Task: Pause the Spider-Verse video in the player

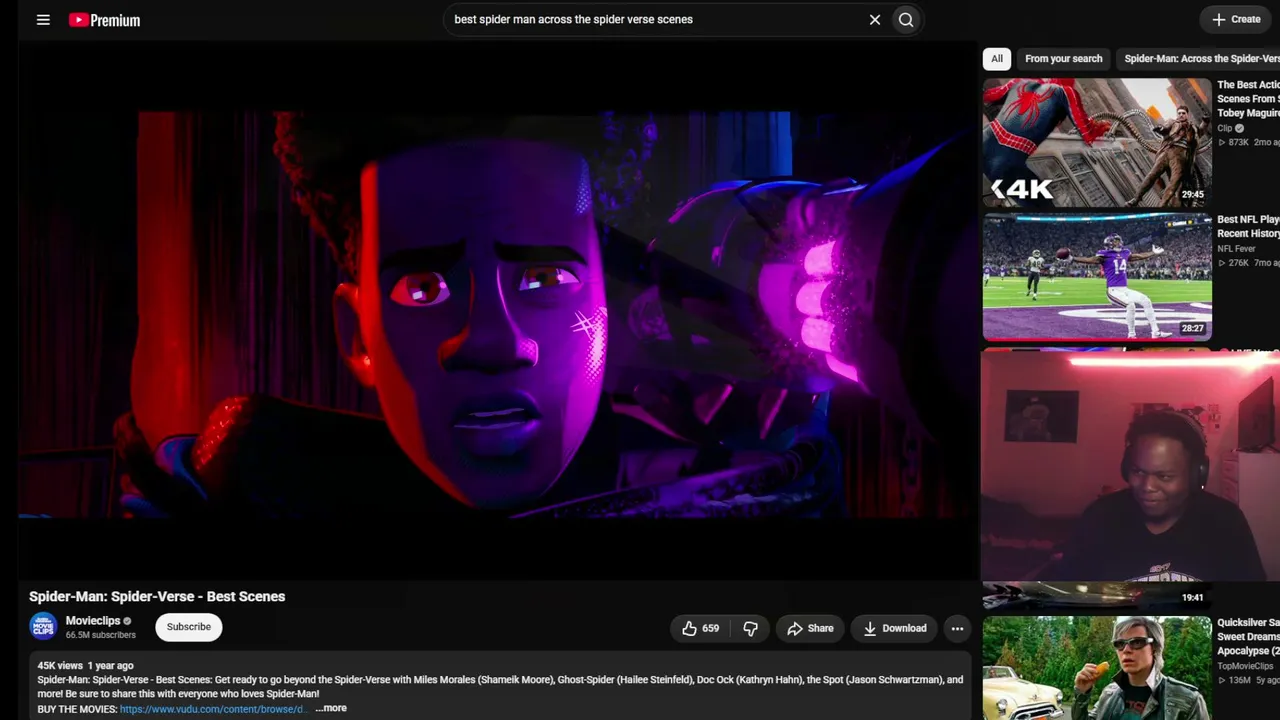Action: 497,310
